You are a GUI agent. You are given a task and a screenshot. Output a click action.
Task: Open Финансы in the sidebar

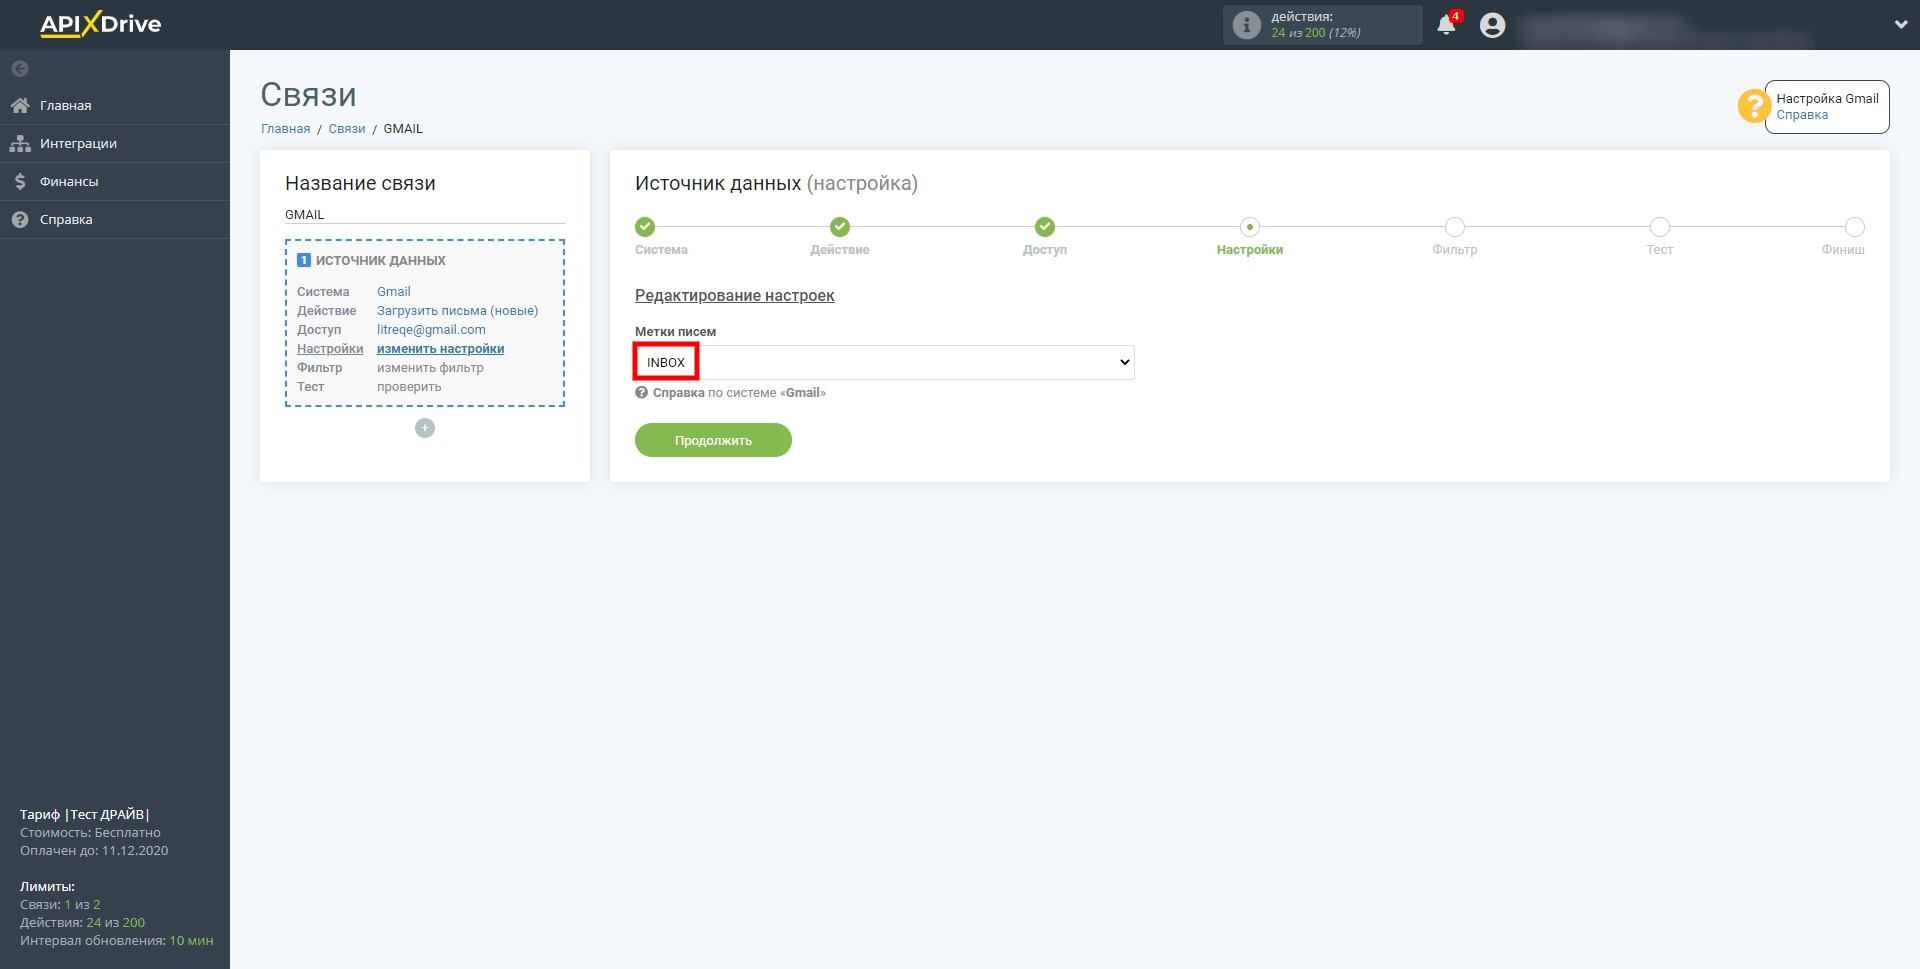point(115,181)
